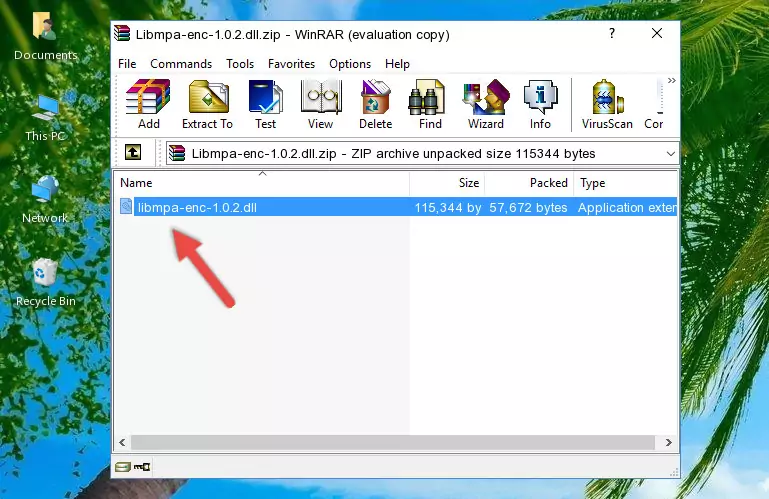Run the Test archive tool
Screen dimensions: 769x499
pyautogui.click(x=265, y=104)
